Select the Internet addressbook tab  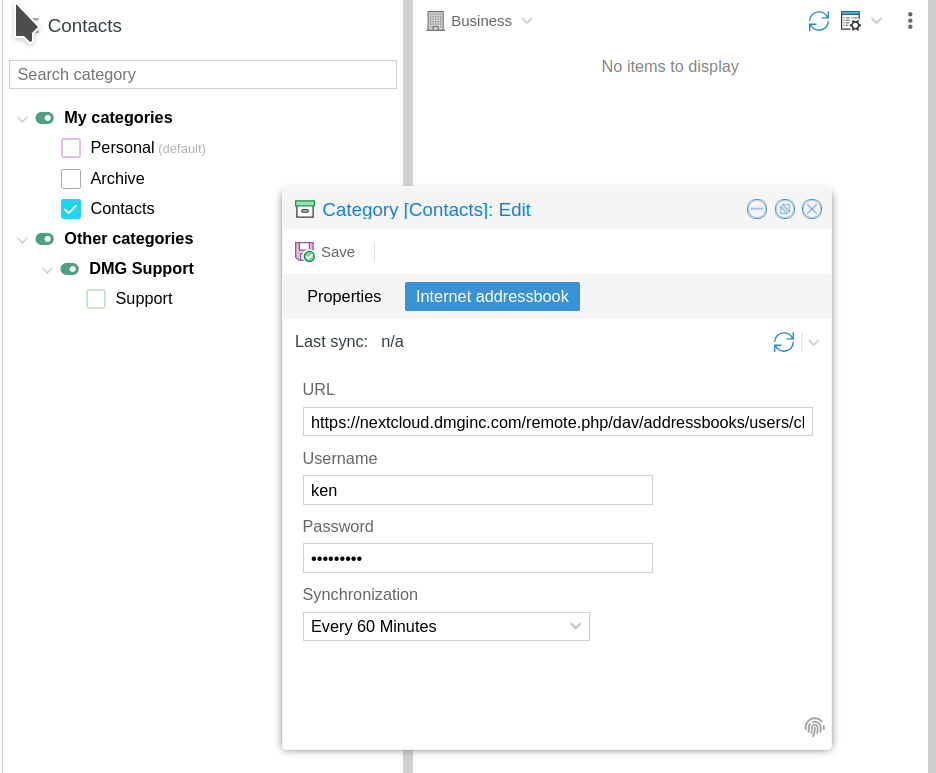tap(492, 297)
